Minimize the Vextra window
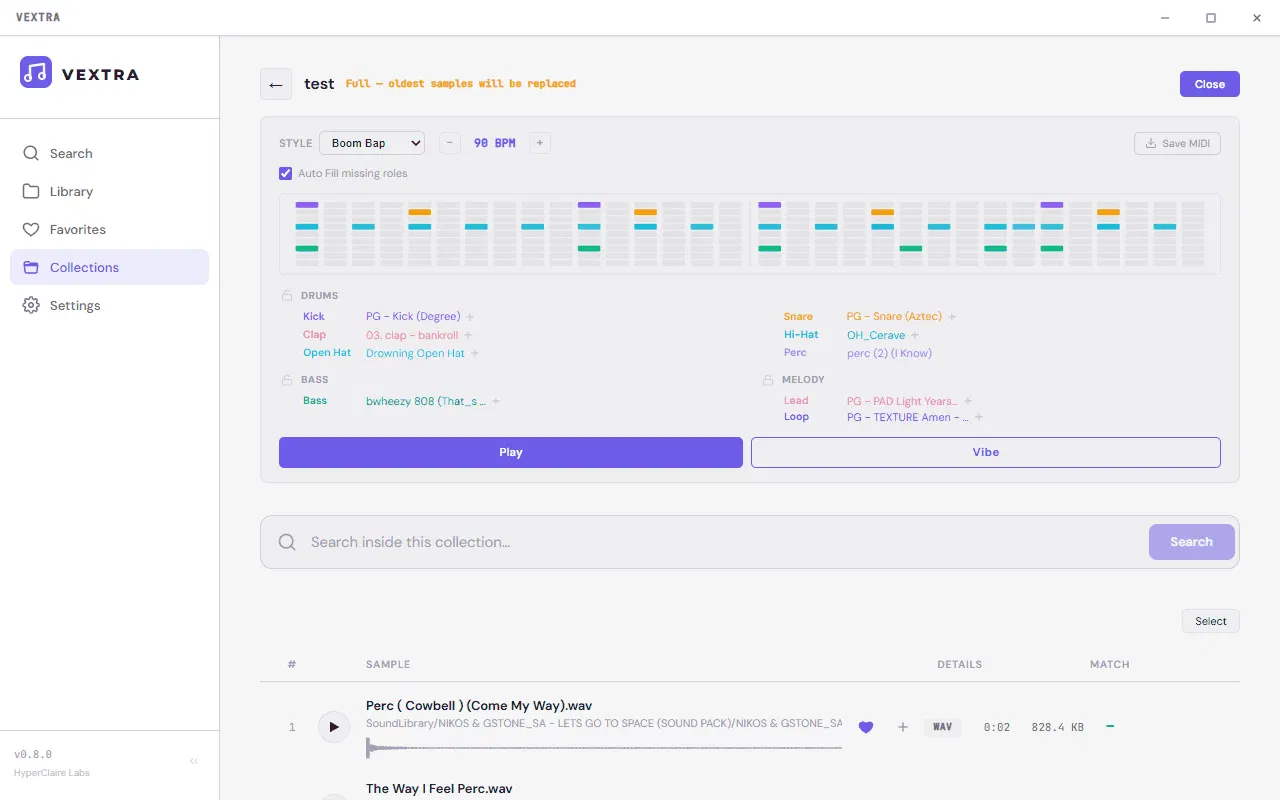This screenshot has height=800, width=1280. (1165, 18)
